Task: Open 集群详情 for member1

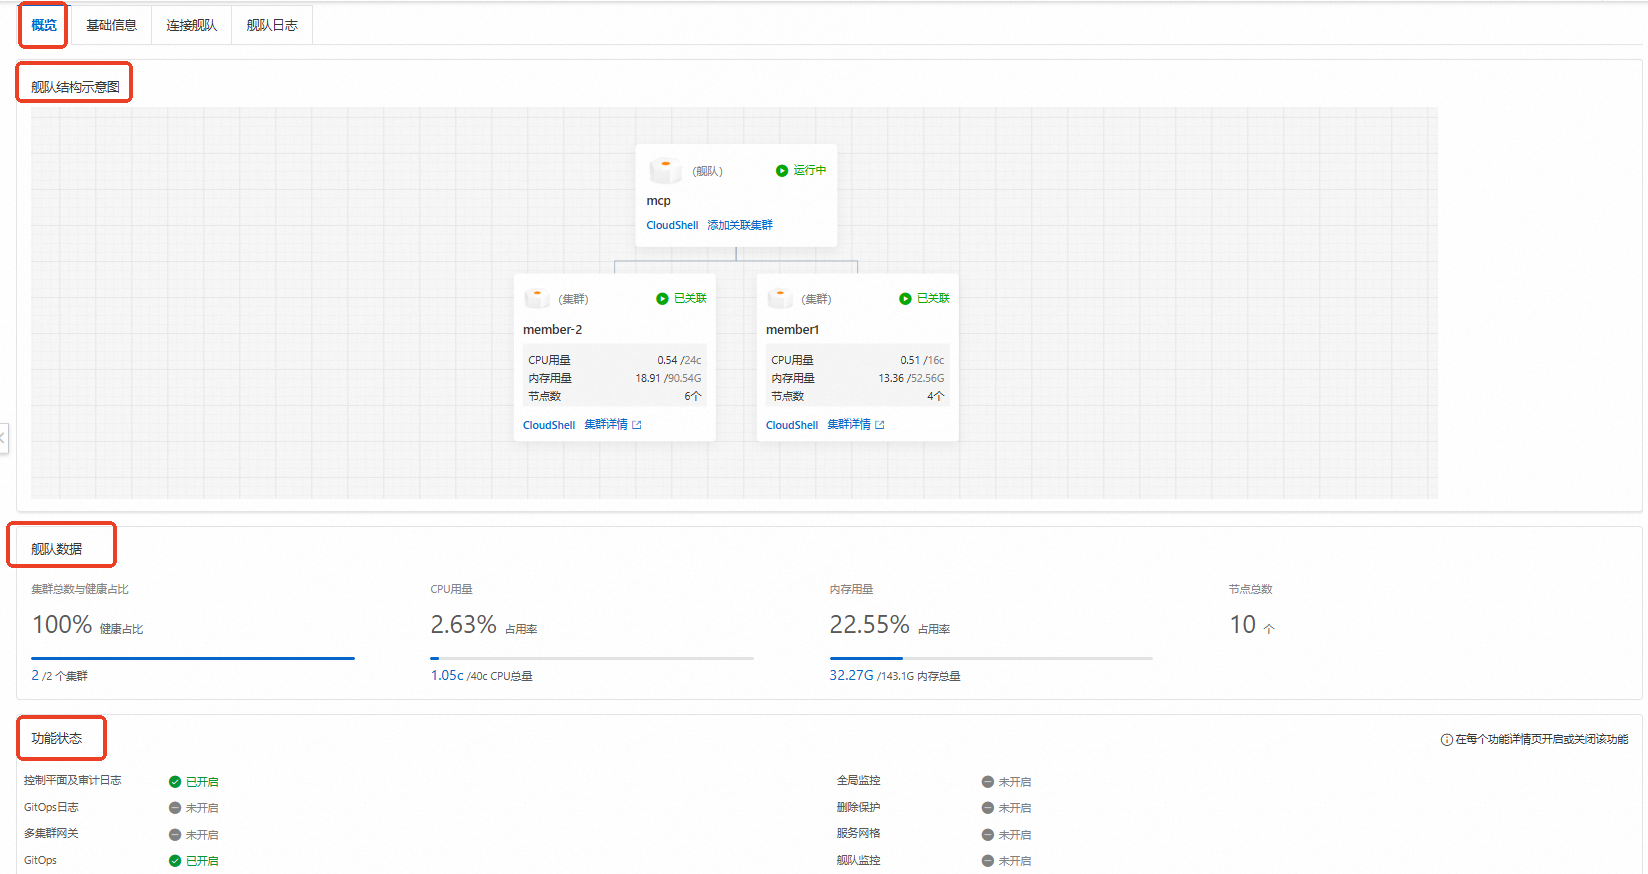Action: click(849, 425)
